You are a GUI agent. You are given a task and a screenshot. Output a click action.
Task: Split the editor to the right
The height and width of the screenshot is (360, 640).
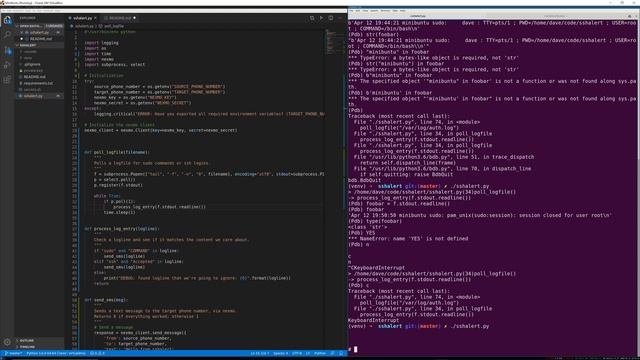pos(331,18)
